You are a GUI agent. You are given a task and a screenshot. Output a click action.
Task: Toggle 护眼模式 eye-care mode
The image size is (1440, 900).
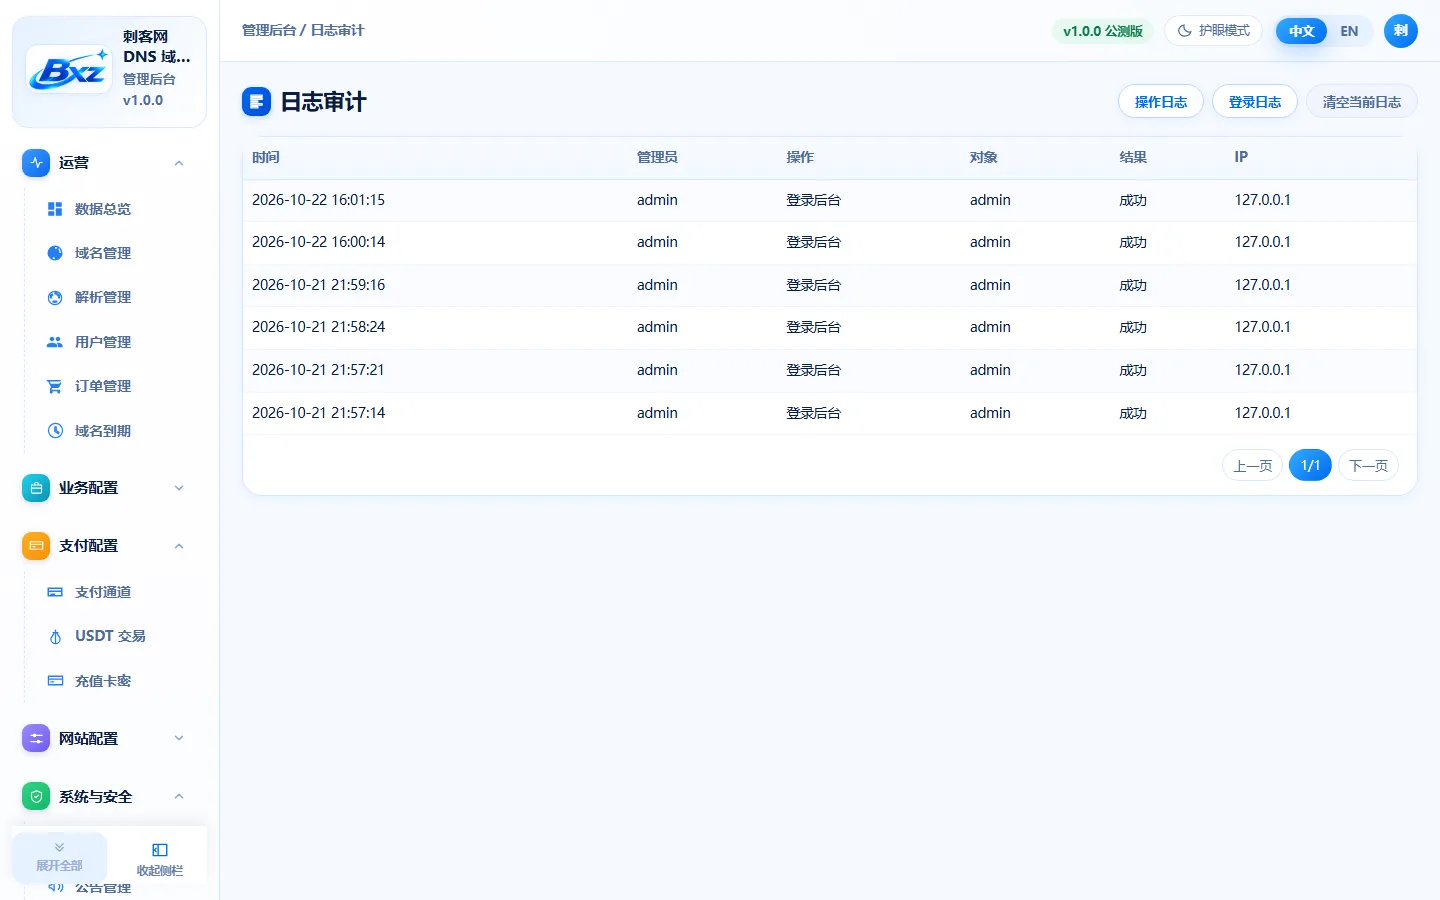(1213, 31)
